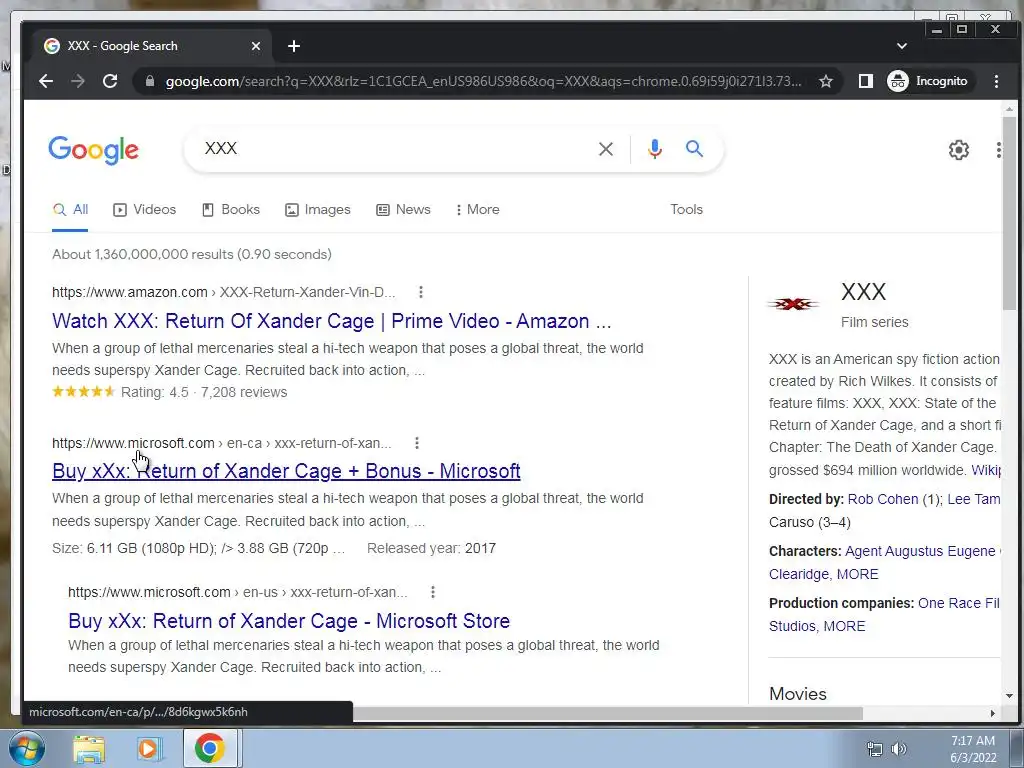Launch Windows Media Player from taskbar
The height and width of the screenshot is (768, 1024).
click(148, 749)
